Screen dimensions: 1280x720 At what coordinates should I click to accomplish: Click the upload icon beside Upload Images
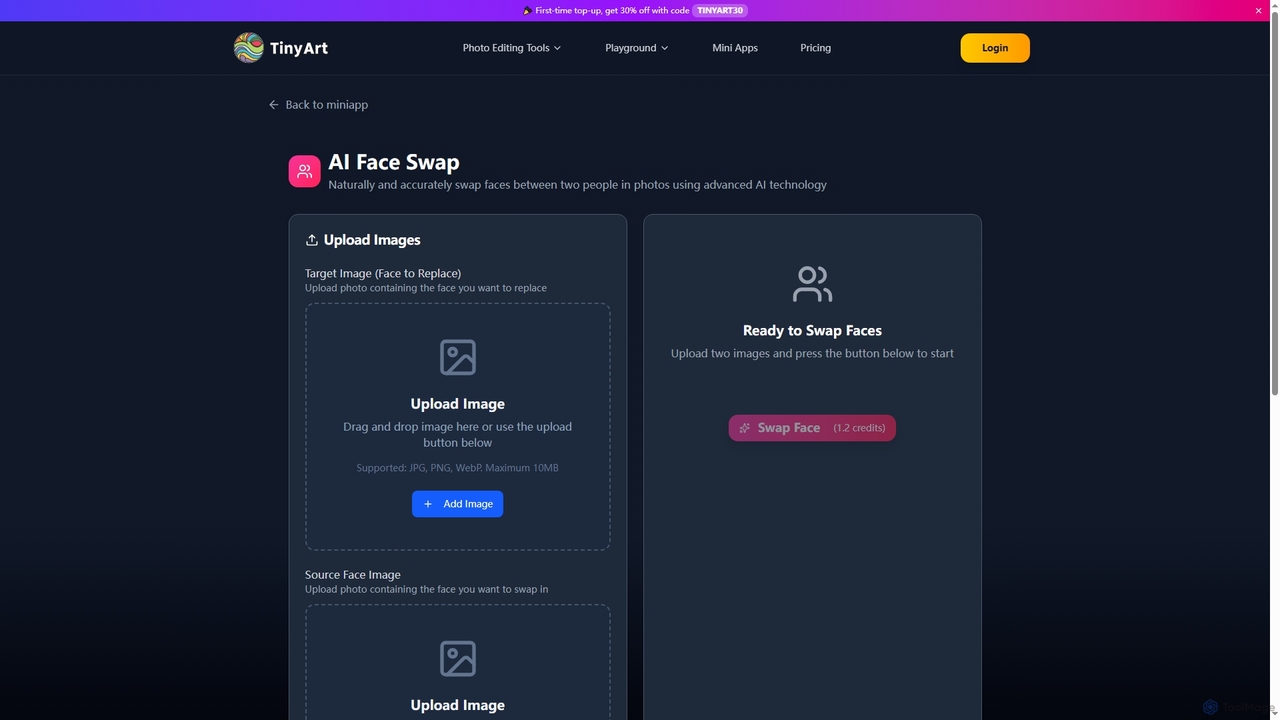pos(312,240)
